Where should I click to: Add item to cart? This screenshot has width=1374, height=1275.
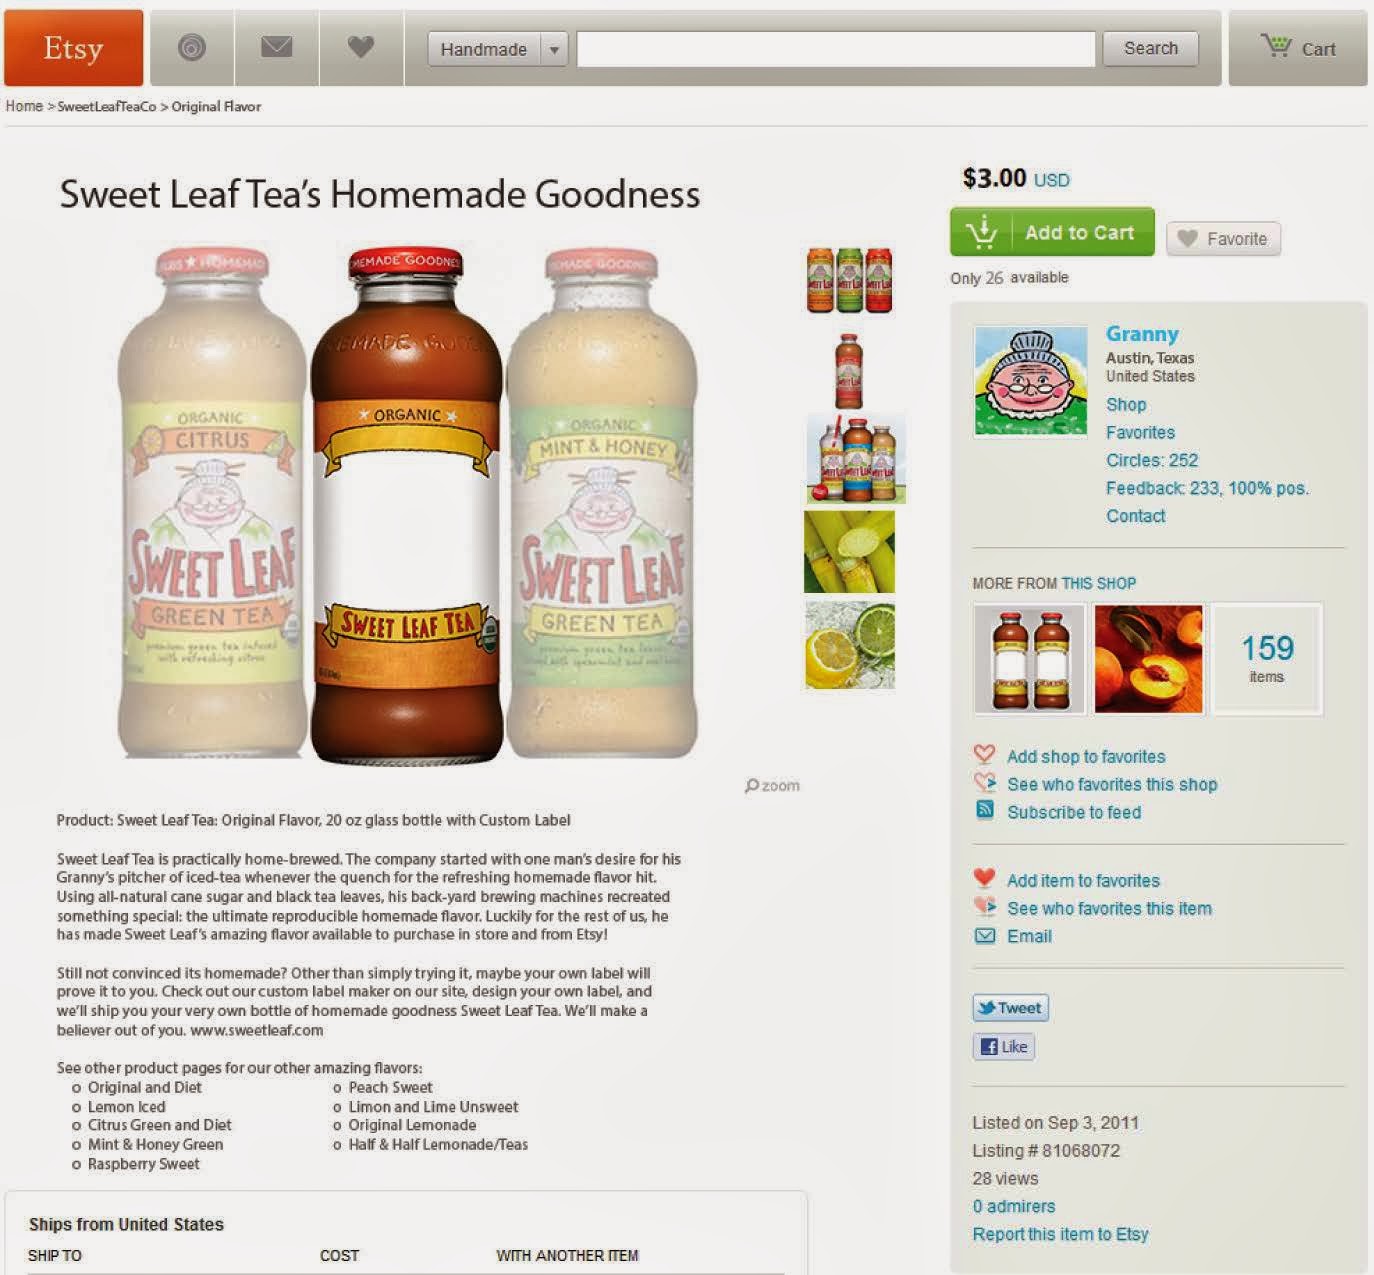(x=1052, y=232)
